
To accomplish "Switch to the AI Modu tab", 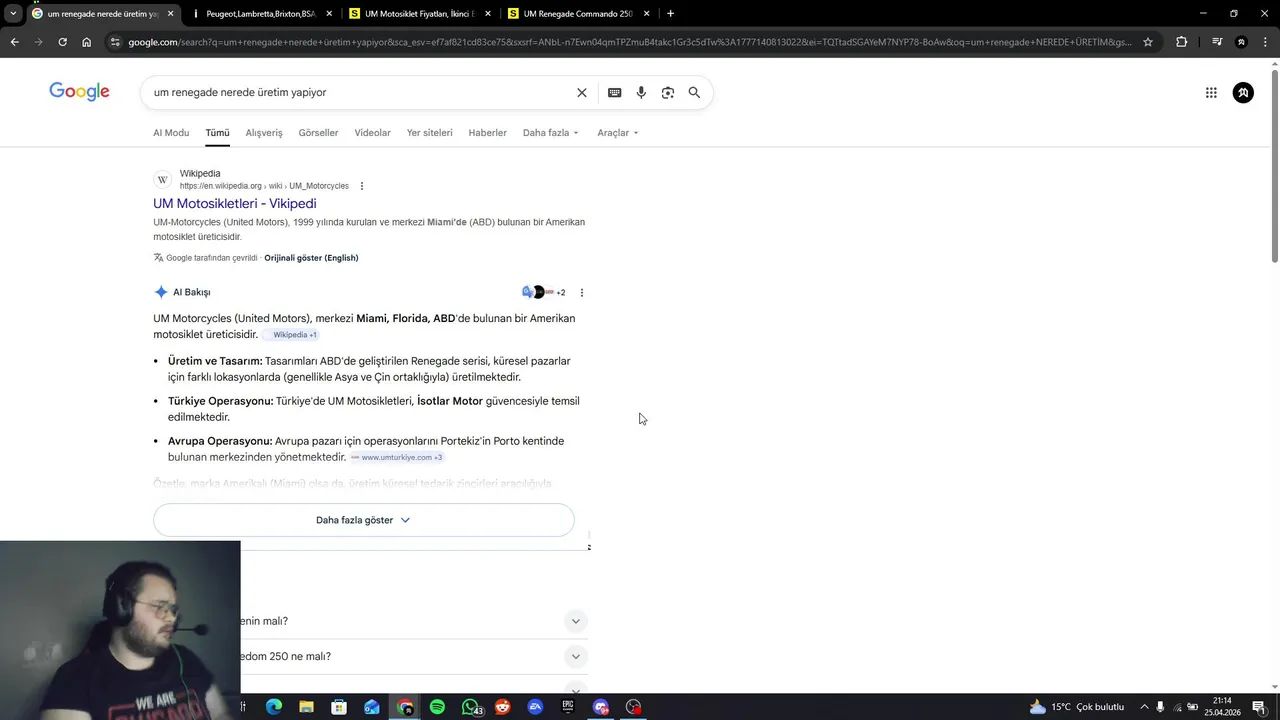I will pyautogui.click(x=171, y=133).
